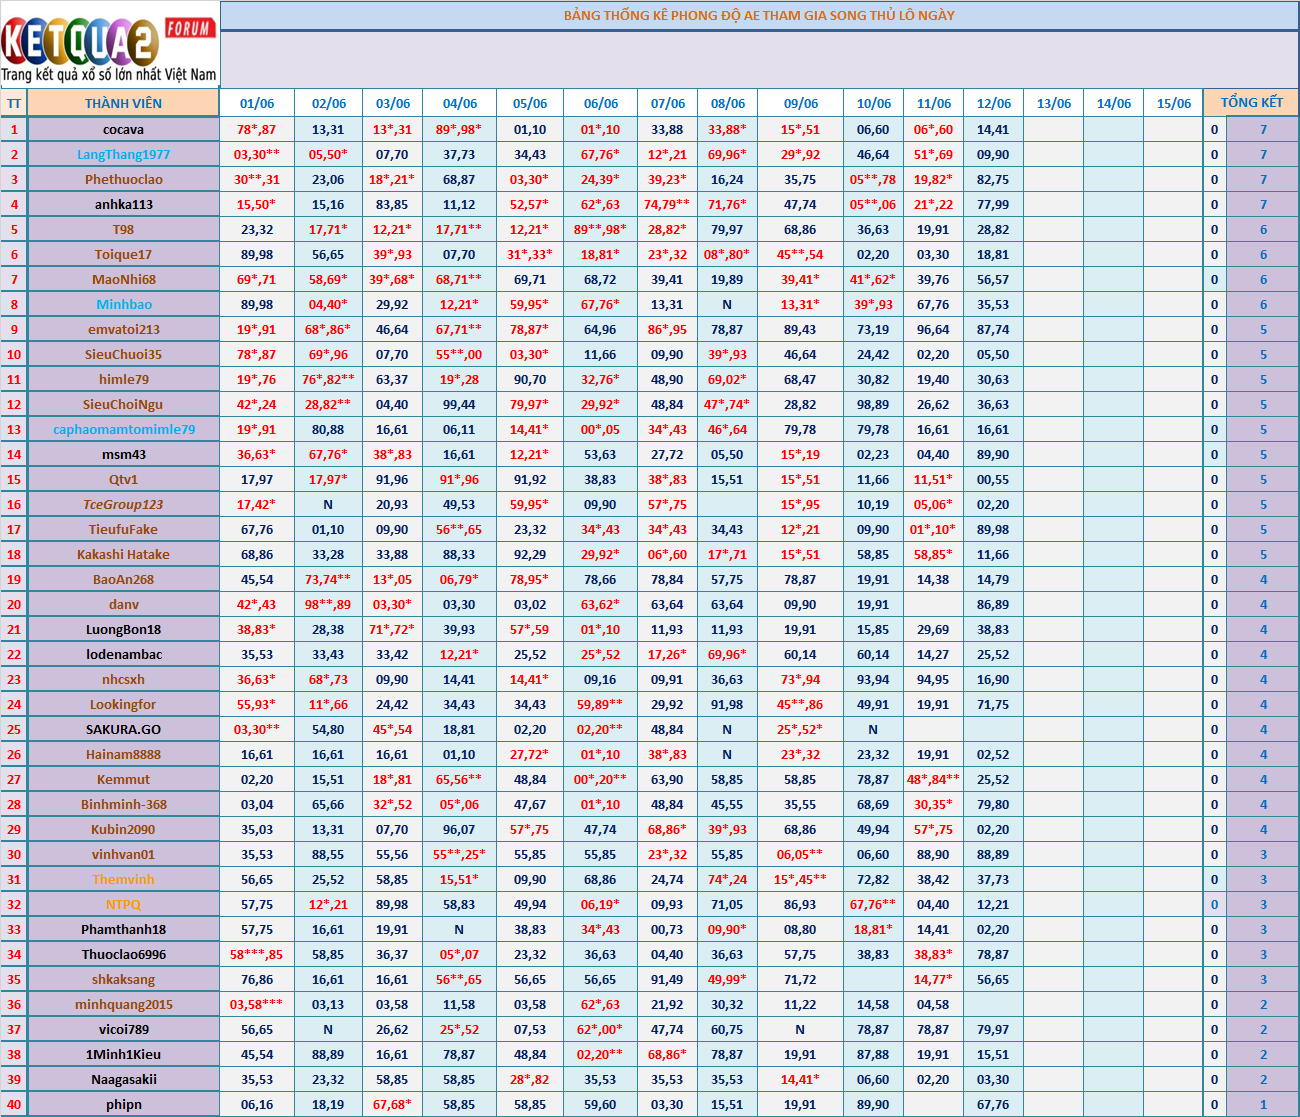Open member LangThang1977's name link

point(123,155)
